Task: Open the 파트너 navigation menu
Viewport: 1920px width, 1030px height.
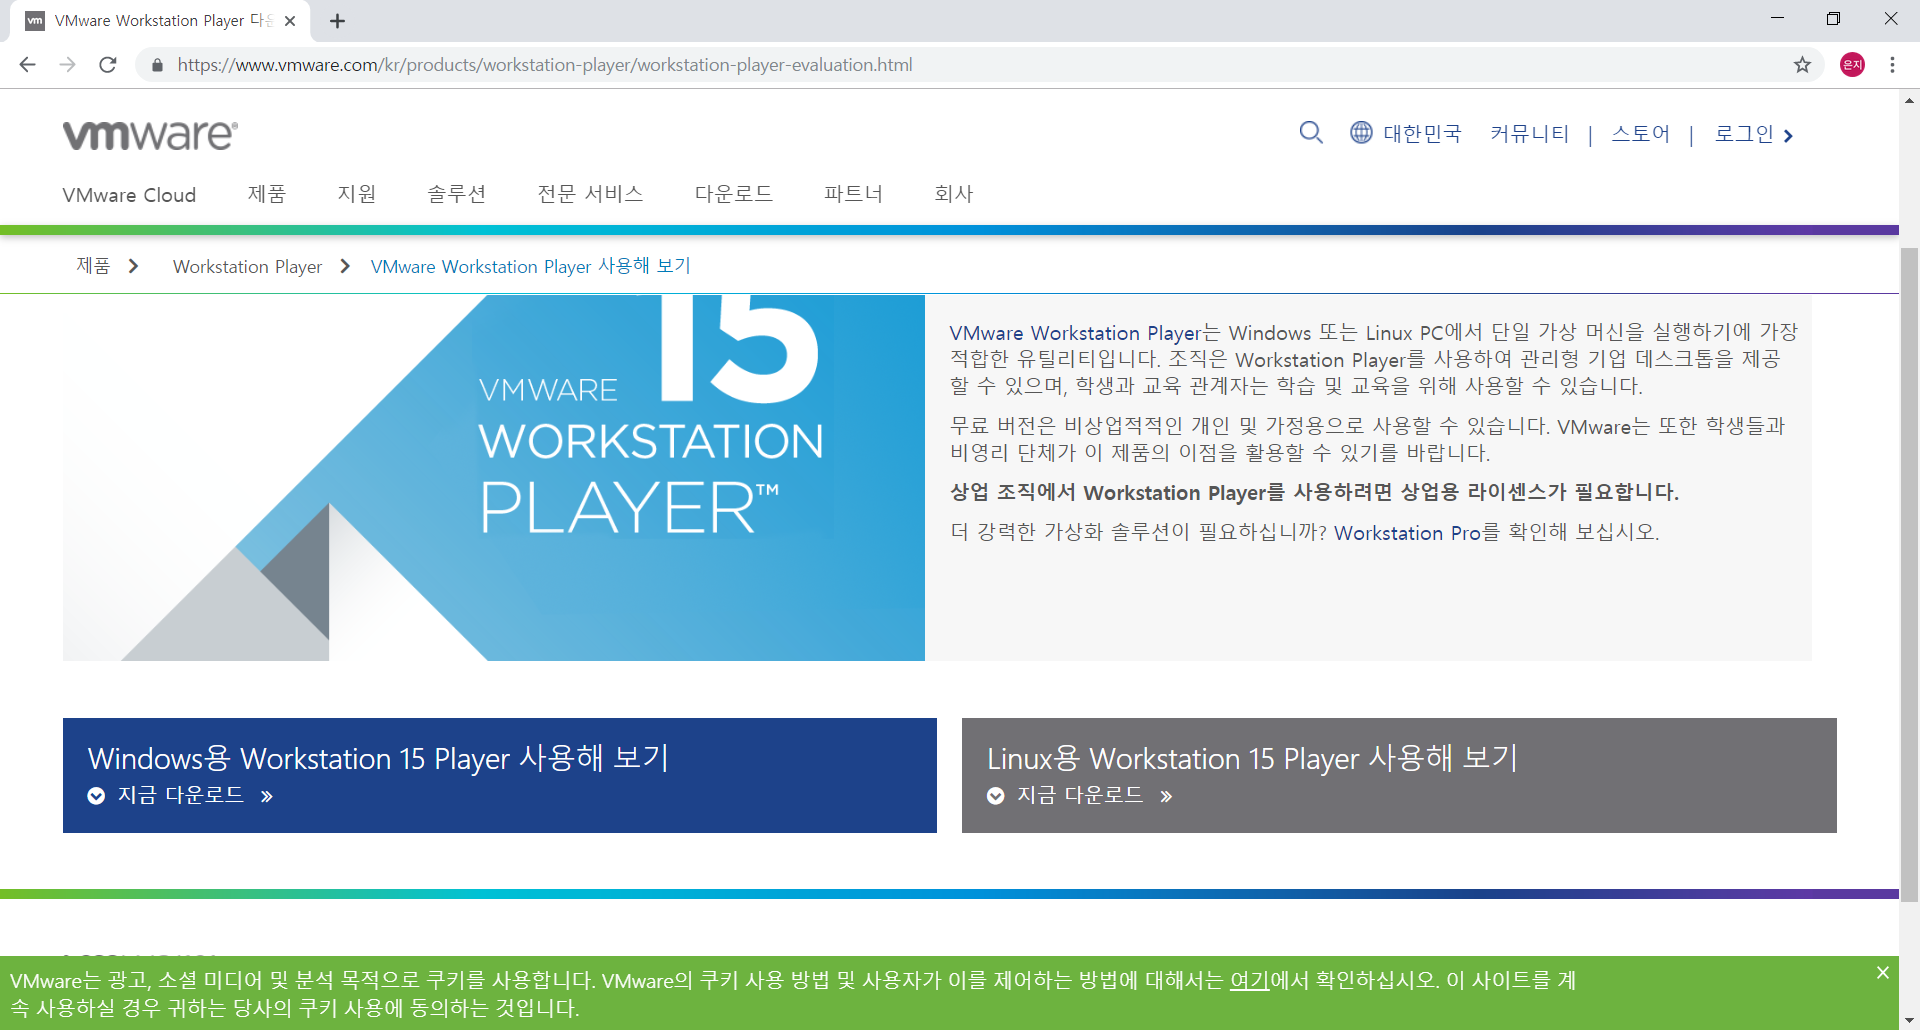Action: pyautogui.click(x=853, y=194)
